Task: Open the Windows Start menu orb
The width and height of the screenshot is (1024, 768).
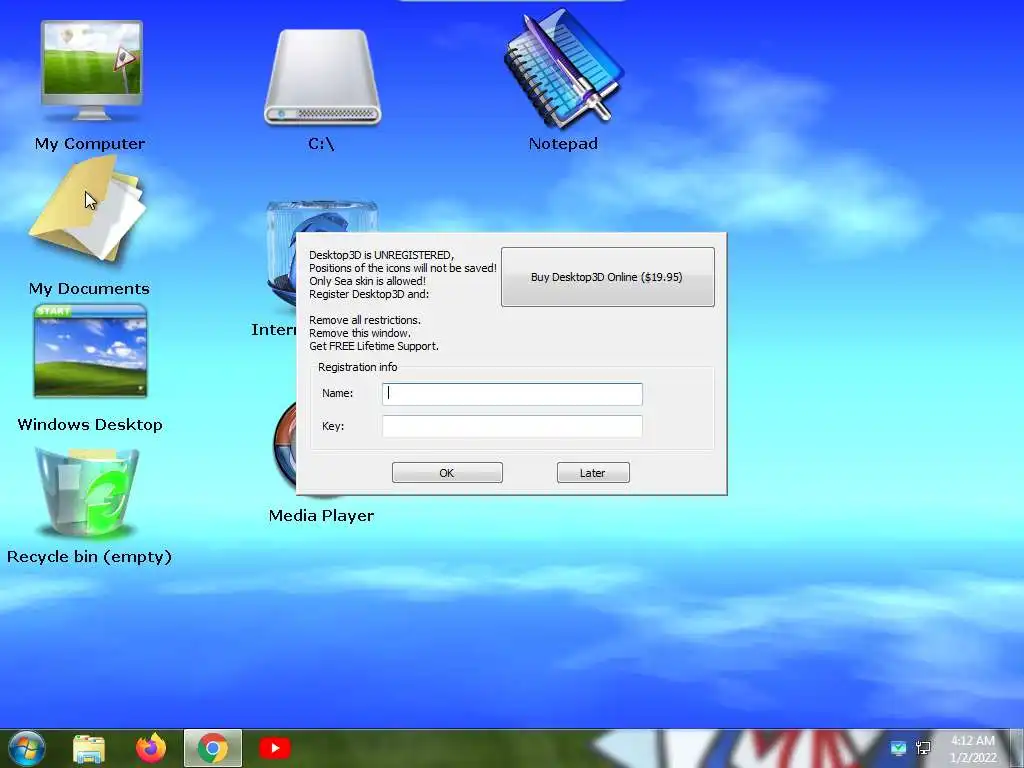Action: click(x=27, y=748)
